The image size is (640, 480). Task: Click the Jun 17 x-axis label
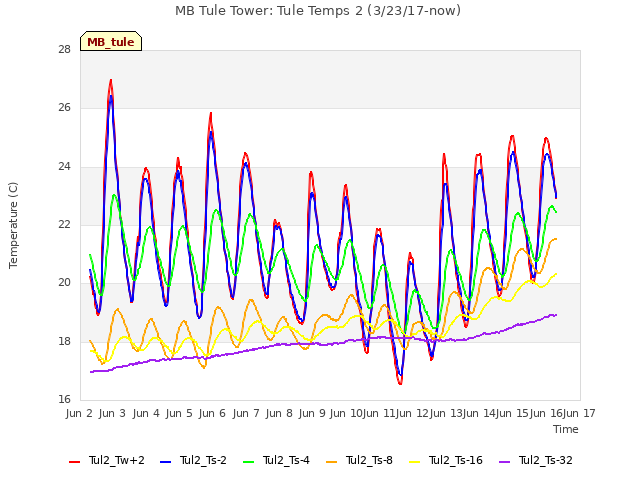click(x=579, y=413)
